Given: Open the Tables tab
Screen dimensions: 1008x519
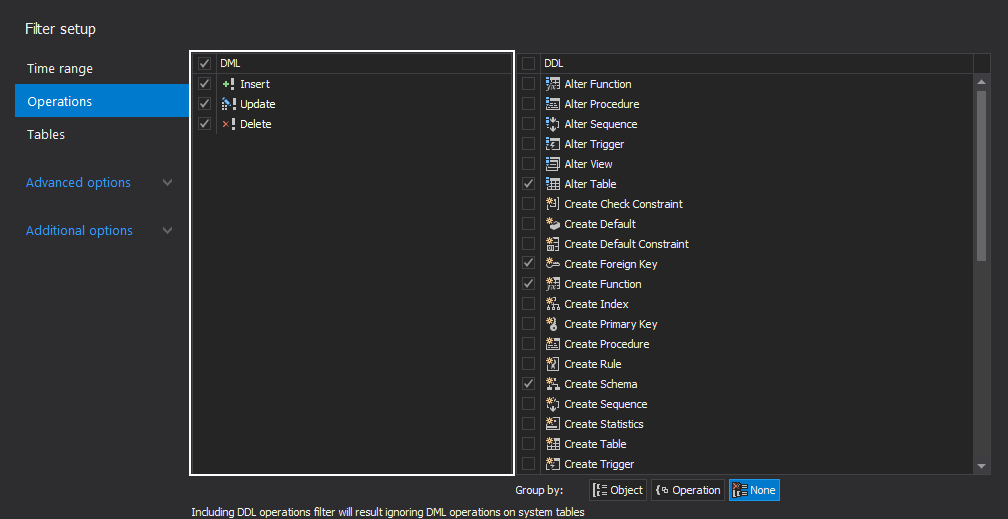Looking at the screenshot, I should [x=102, y=134].
